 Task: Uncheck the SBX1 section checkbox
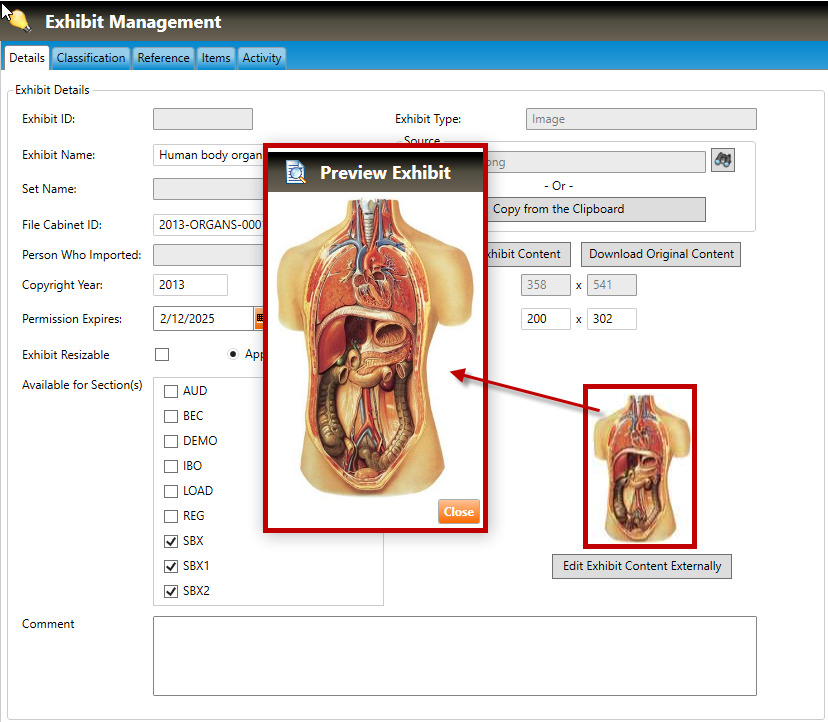pos(170,566)
